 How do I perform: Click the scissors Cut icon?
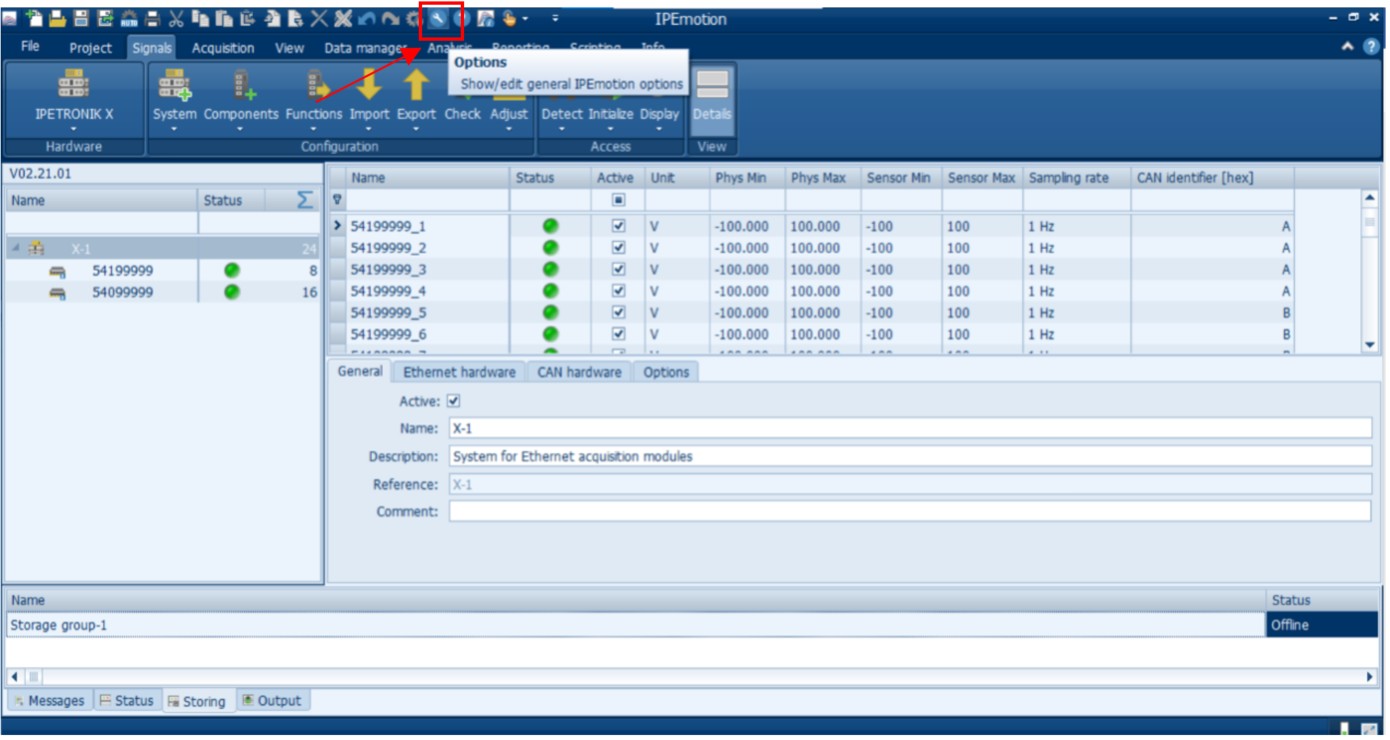click(175, 19)
